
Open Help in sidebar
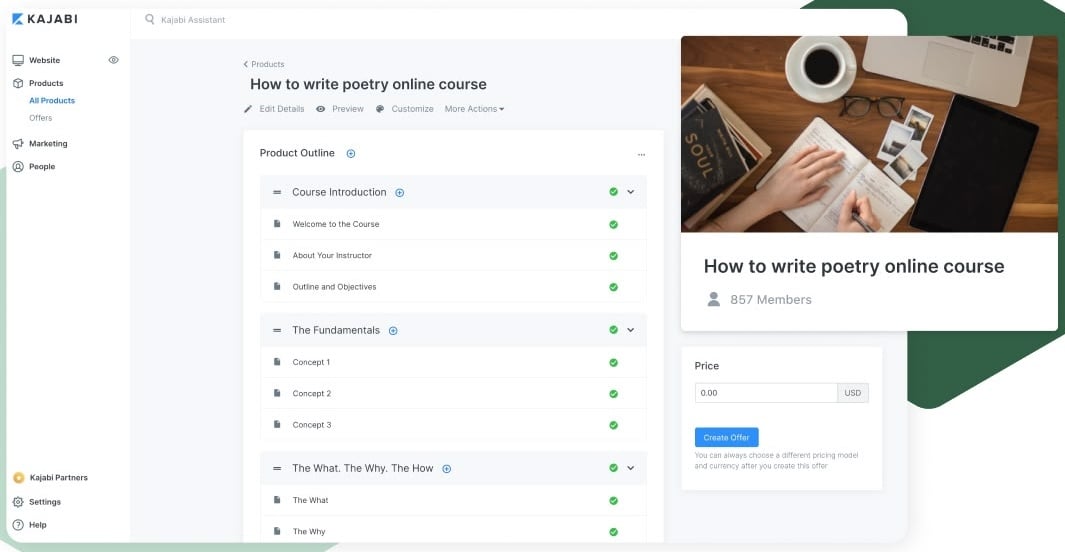[37, 525]
